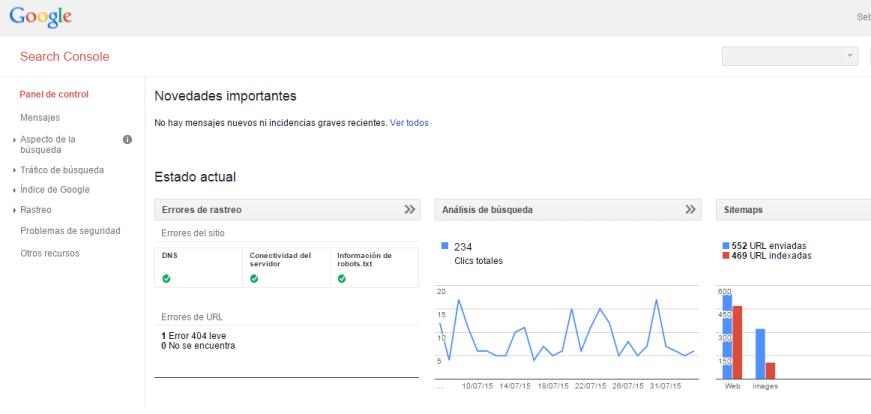This screenshot has width=871, height=414.
Task: Click the Web axis label in Sitemaps chart
Action: pos(733,386)
